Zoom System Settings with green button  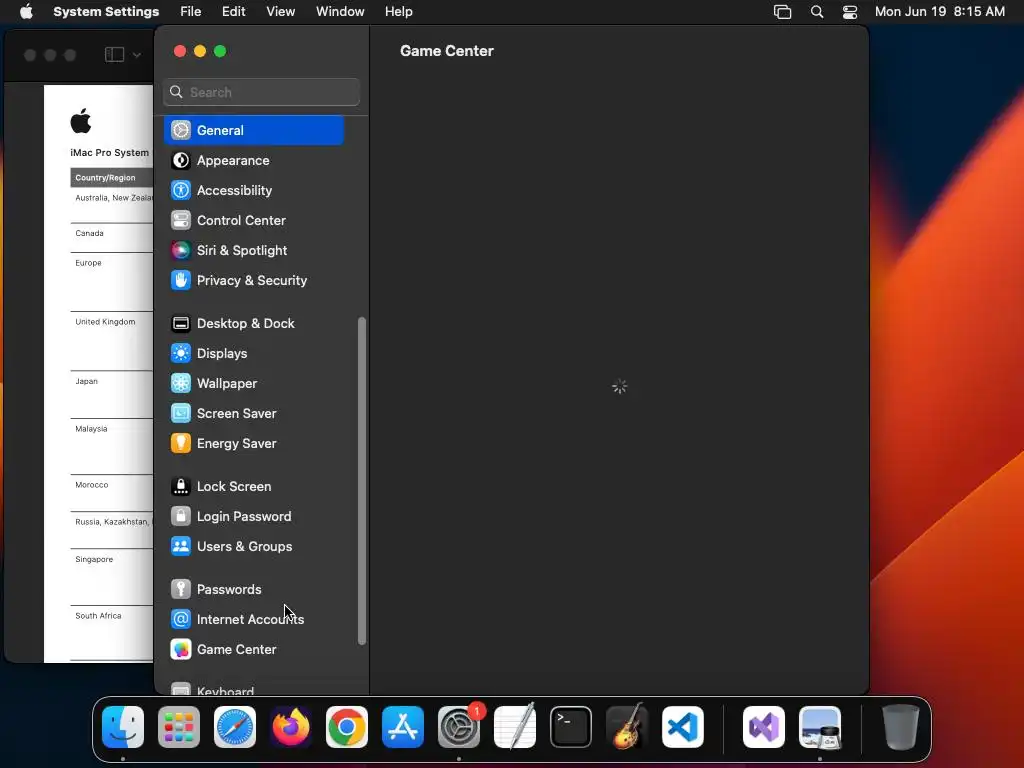pos(220,51)
